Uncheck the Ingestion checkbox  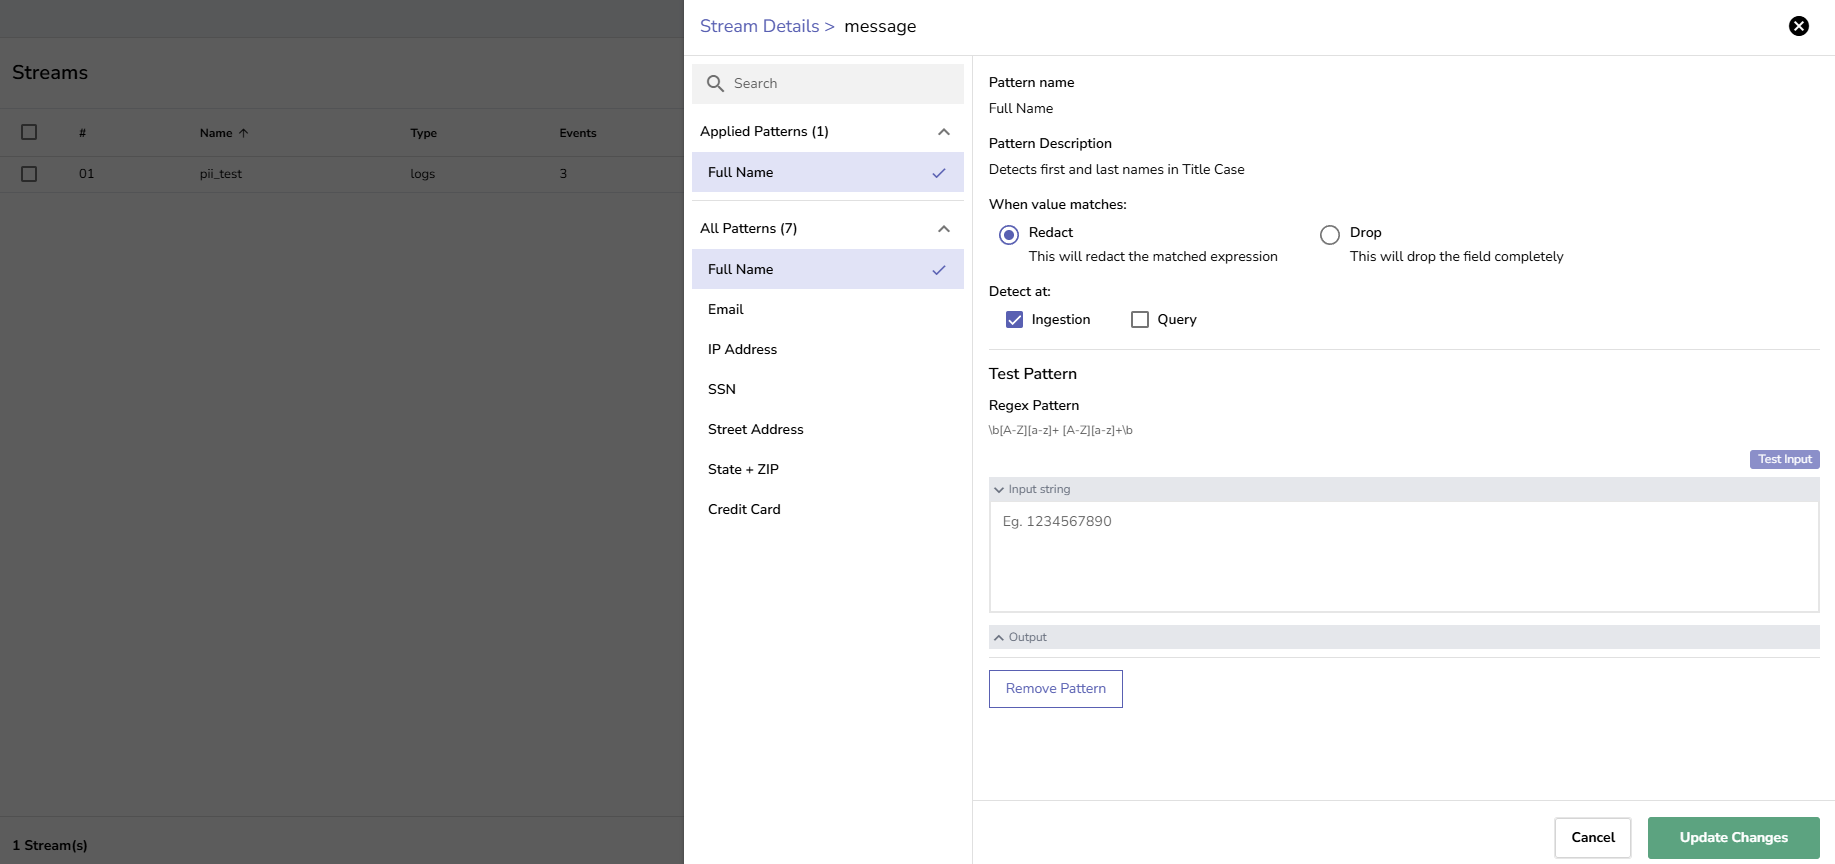[1014, 320]
